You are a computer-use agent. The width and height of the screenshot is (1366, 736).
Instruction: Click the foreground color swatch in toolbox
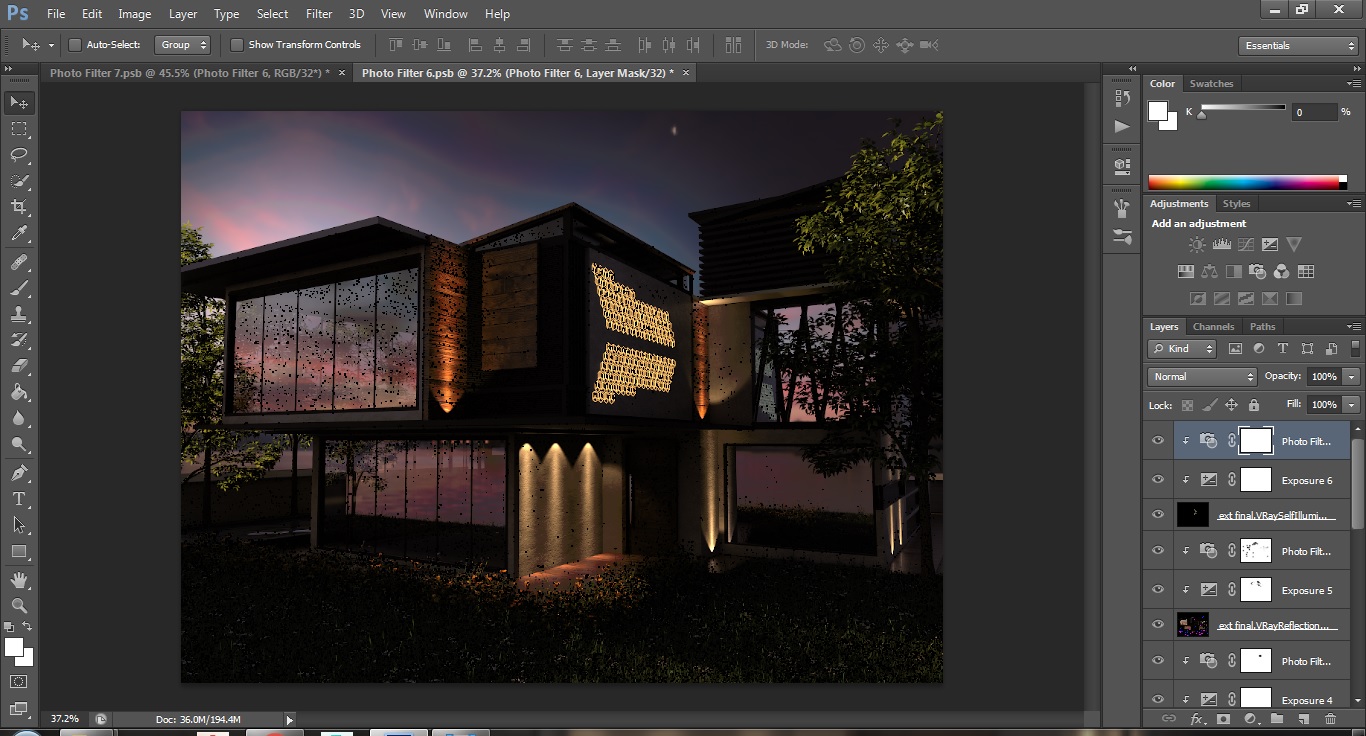pyautogui.click(x=14, y=648)
